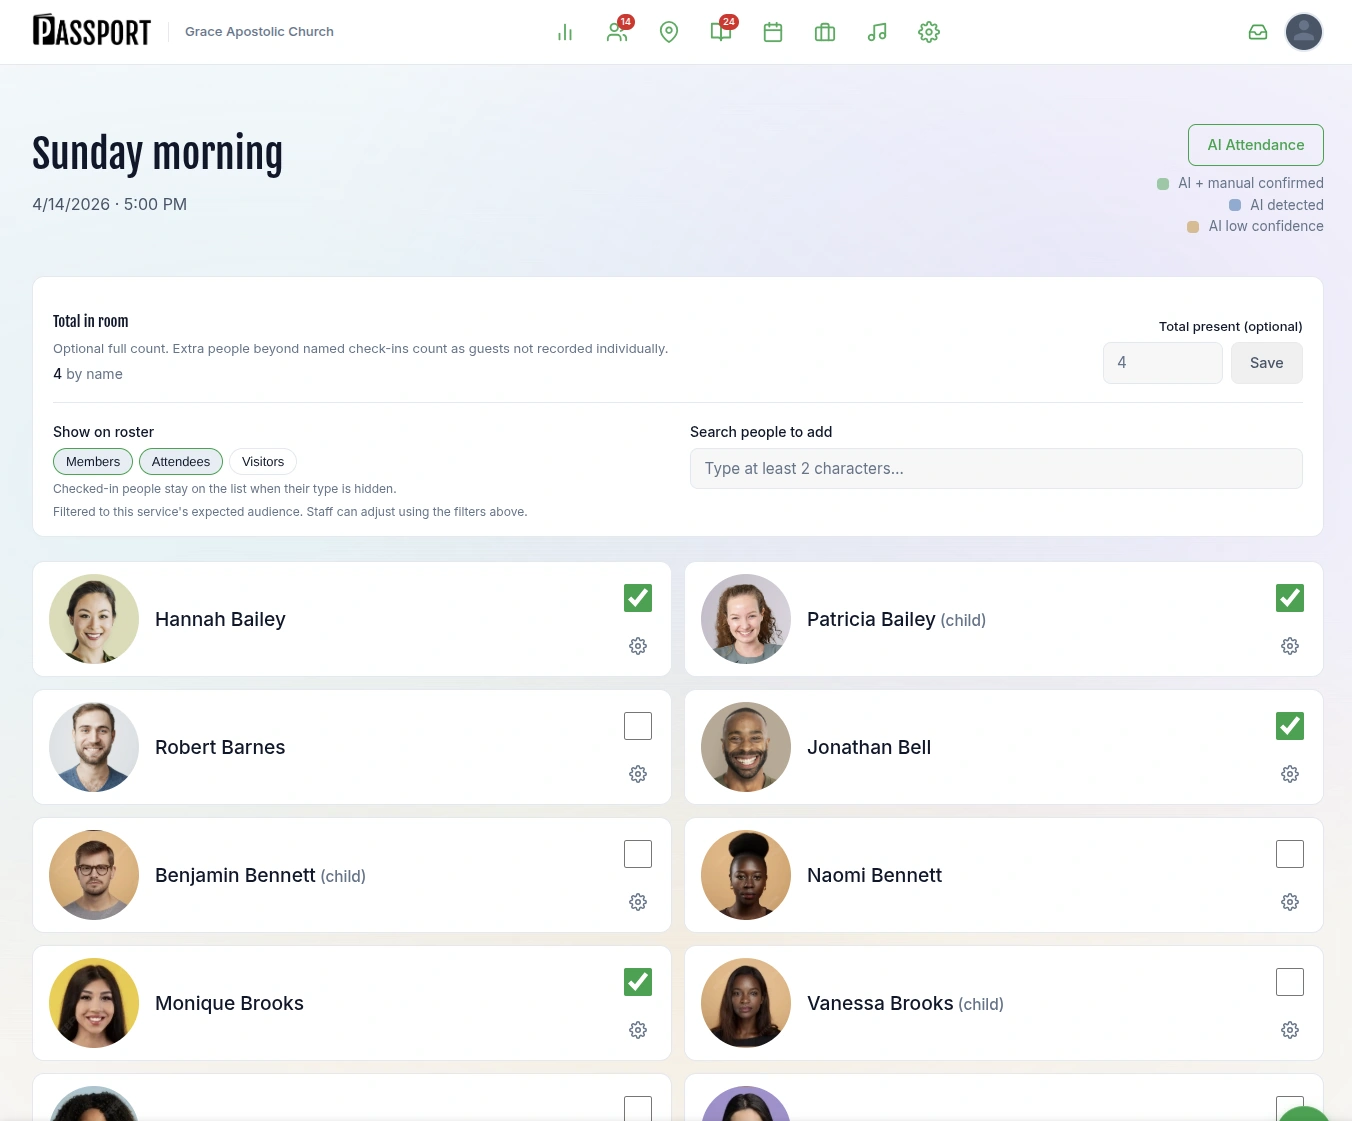Open the map pin locations icon
The height and width of the screenshot is (1121, 1352).
(x=669, y=32)
